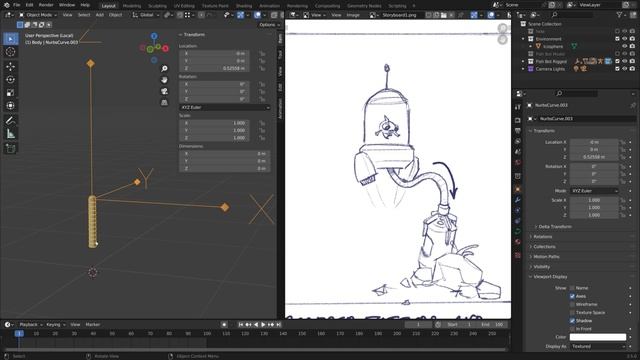
Task: Select the Measure tool
Action: point(11,133)
